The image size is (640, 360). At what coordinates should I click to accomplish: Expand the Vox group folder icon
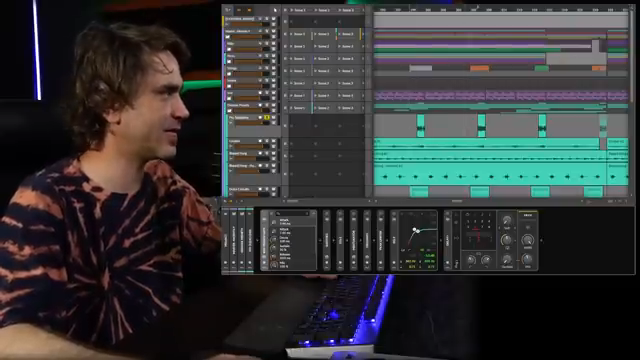(x=229, y=98)
